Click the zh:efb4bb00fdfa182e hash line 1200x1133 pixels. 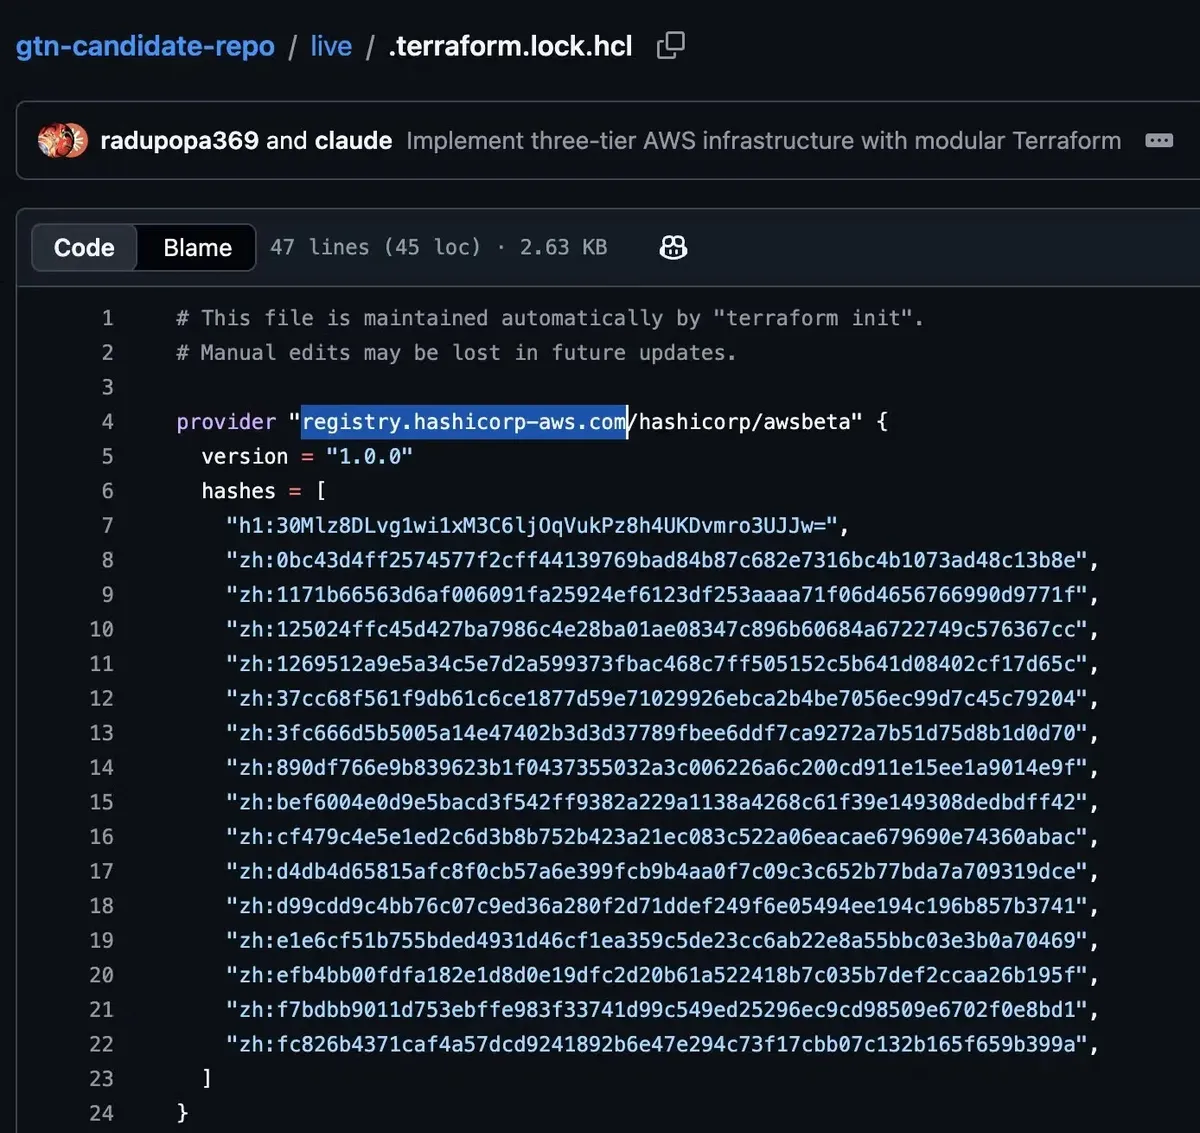(x=663, y=974)
